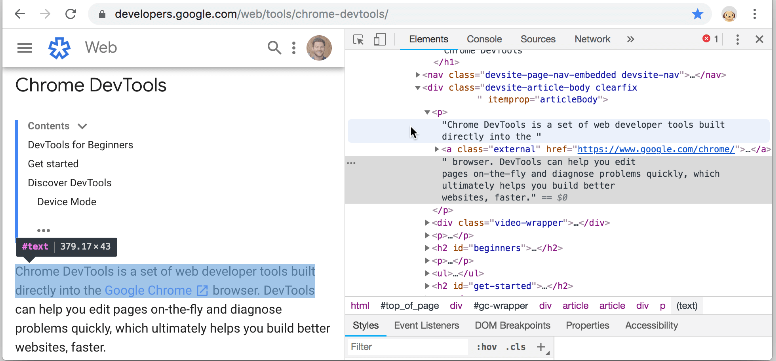Toggle the .cls classes editor
This screenshot has width=776, height=361.
point(515,347)
